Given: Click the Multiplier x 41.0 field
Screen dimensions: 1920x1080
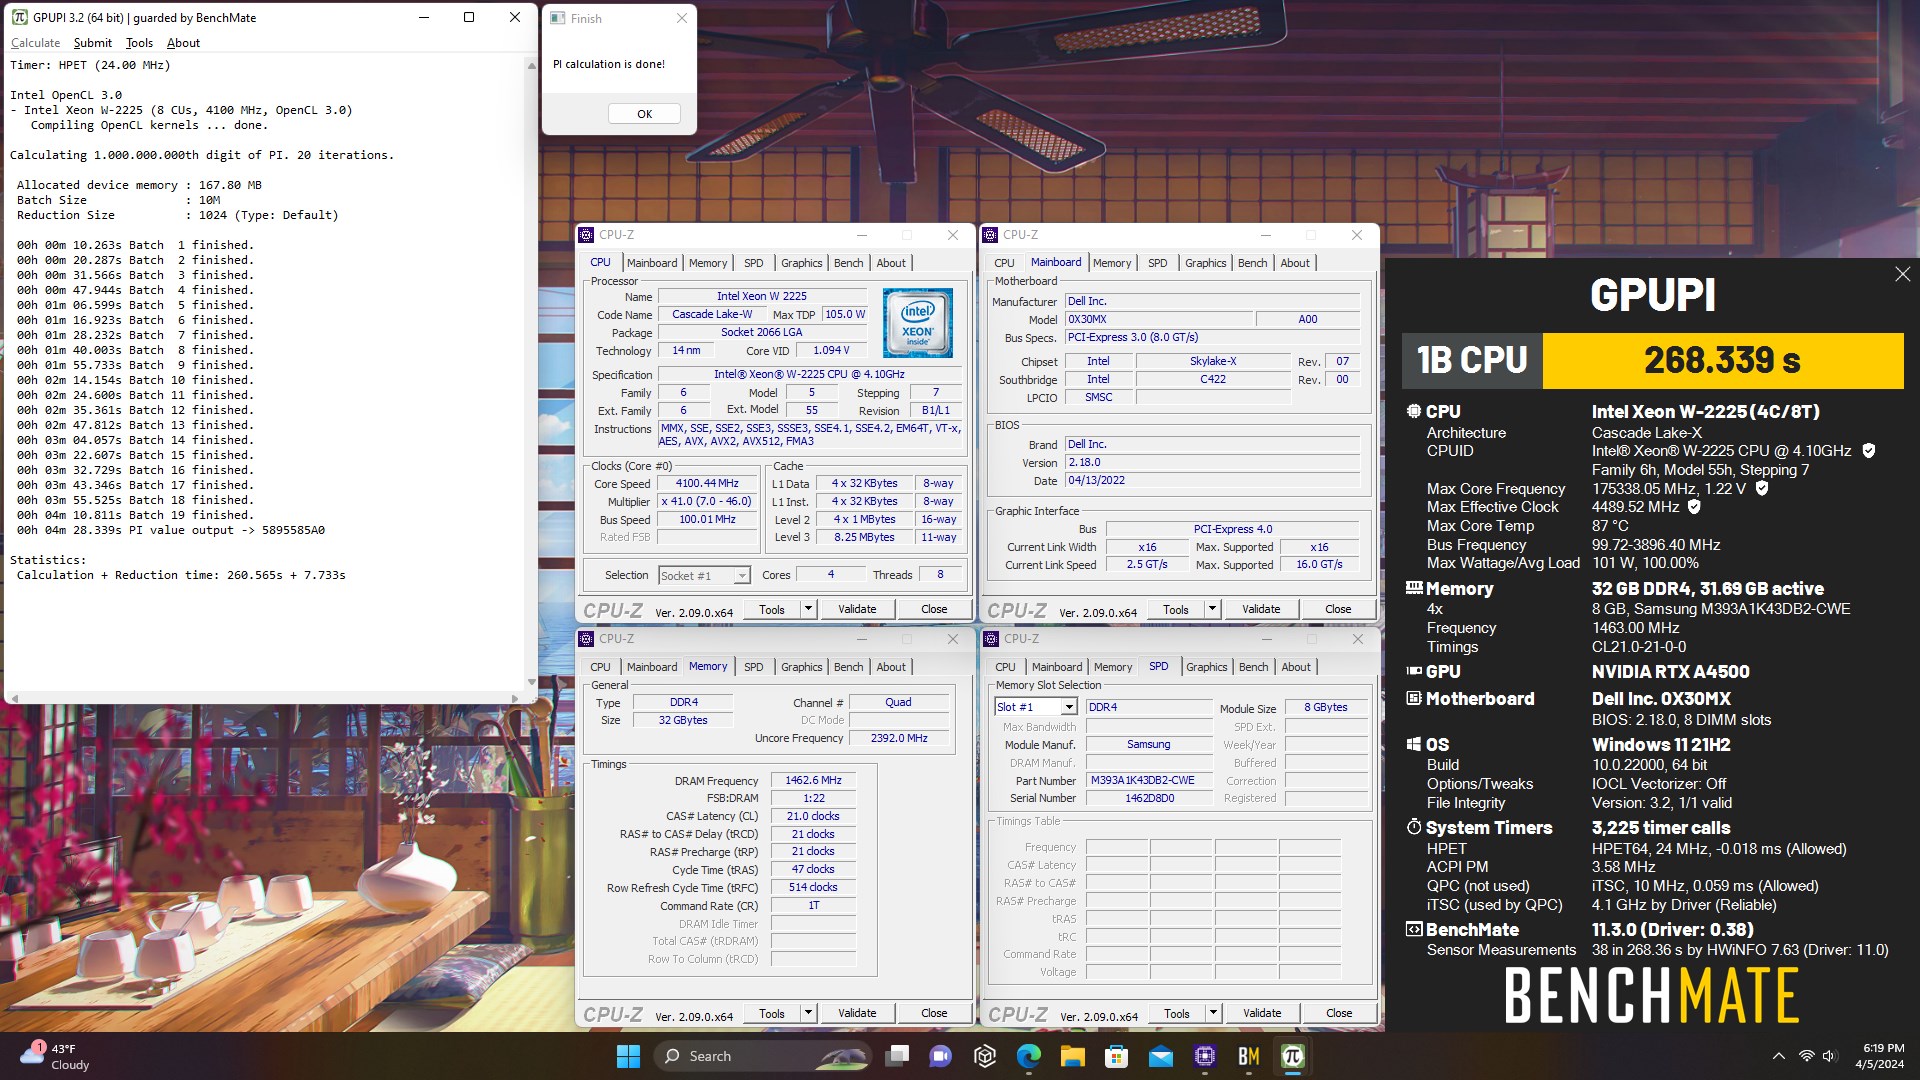Looking at the screenshot, I should point(707,502).
